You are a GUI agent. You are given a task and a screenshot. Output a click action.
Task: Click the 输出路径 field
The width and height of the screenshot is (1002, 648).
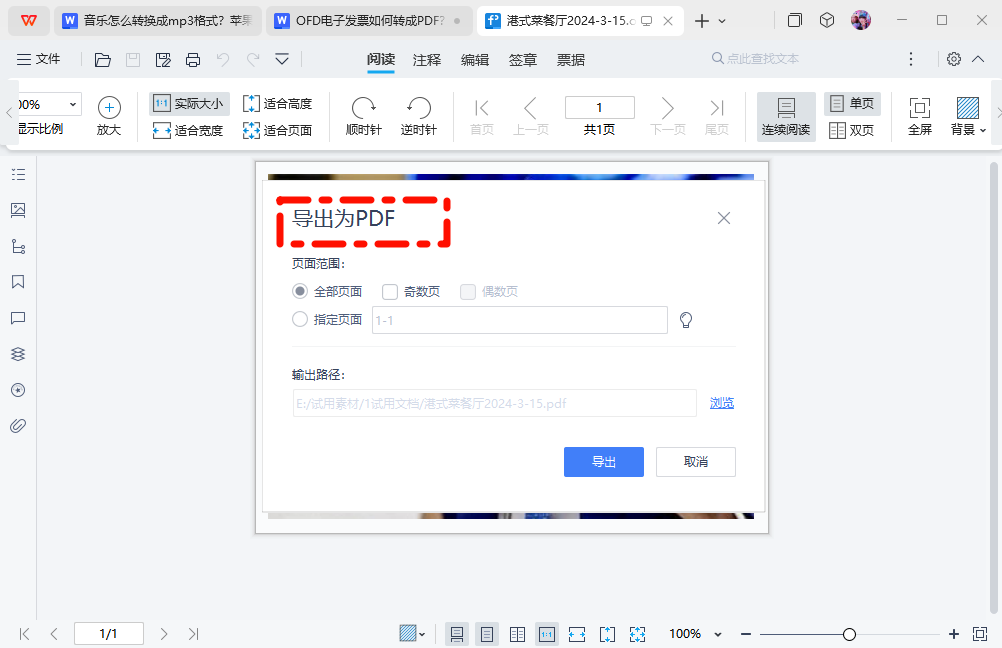495,403
